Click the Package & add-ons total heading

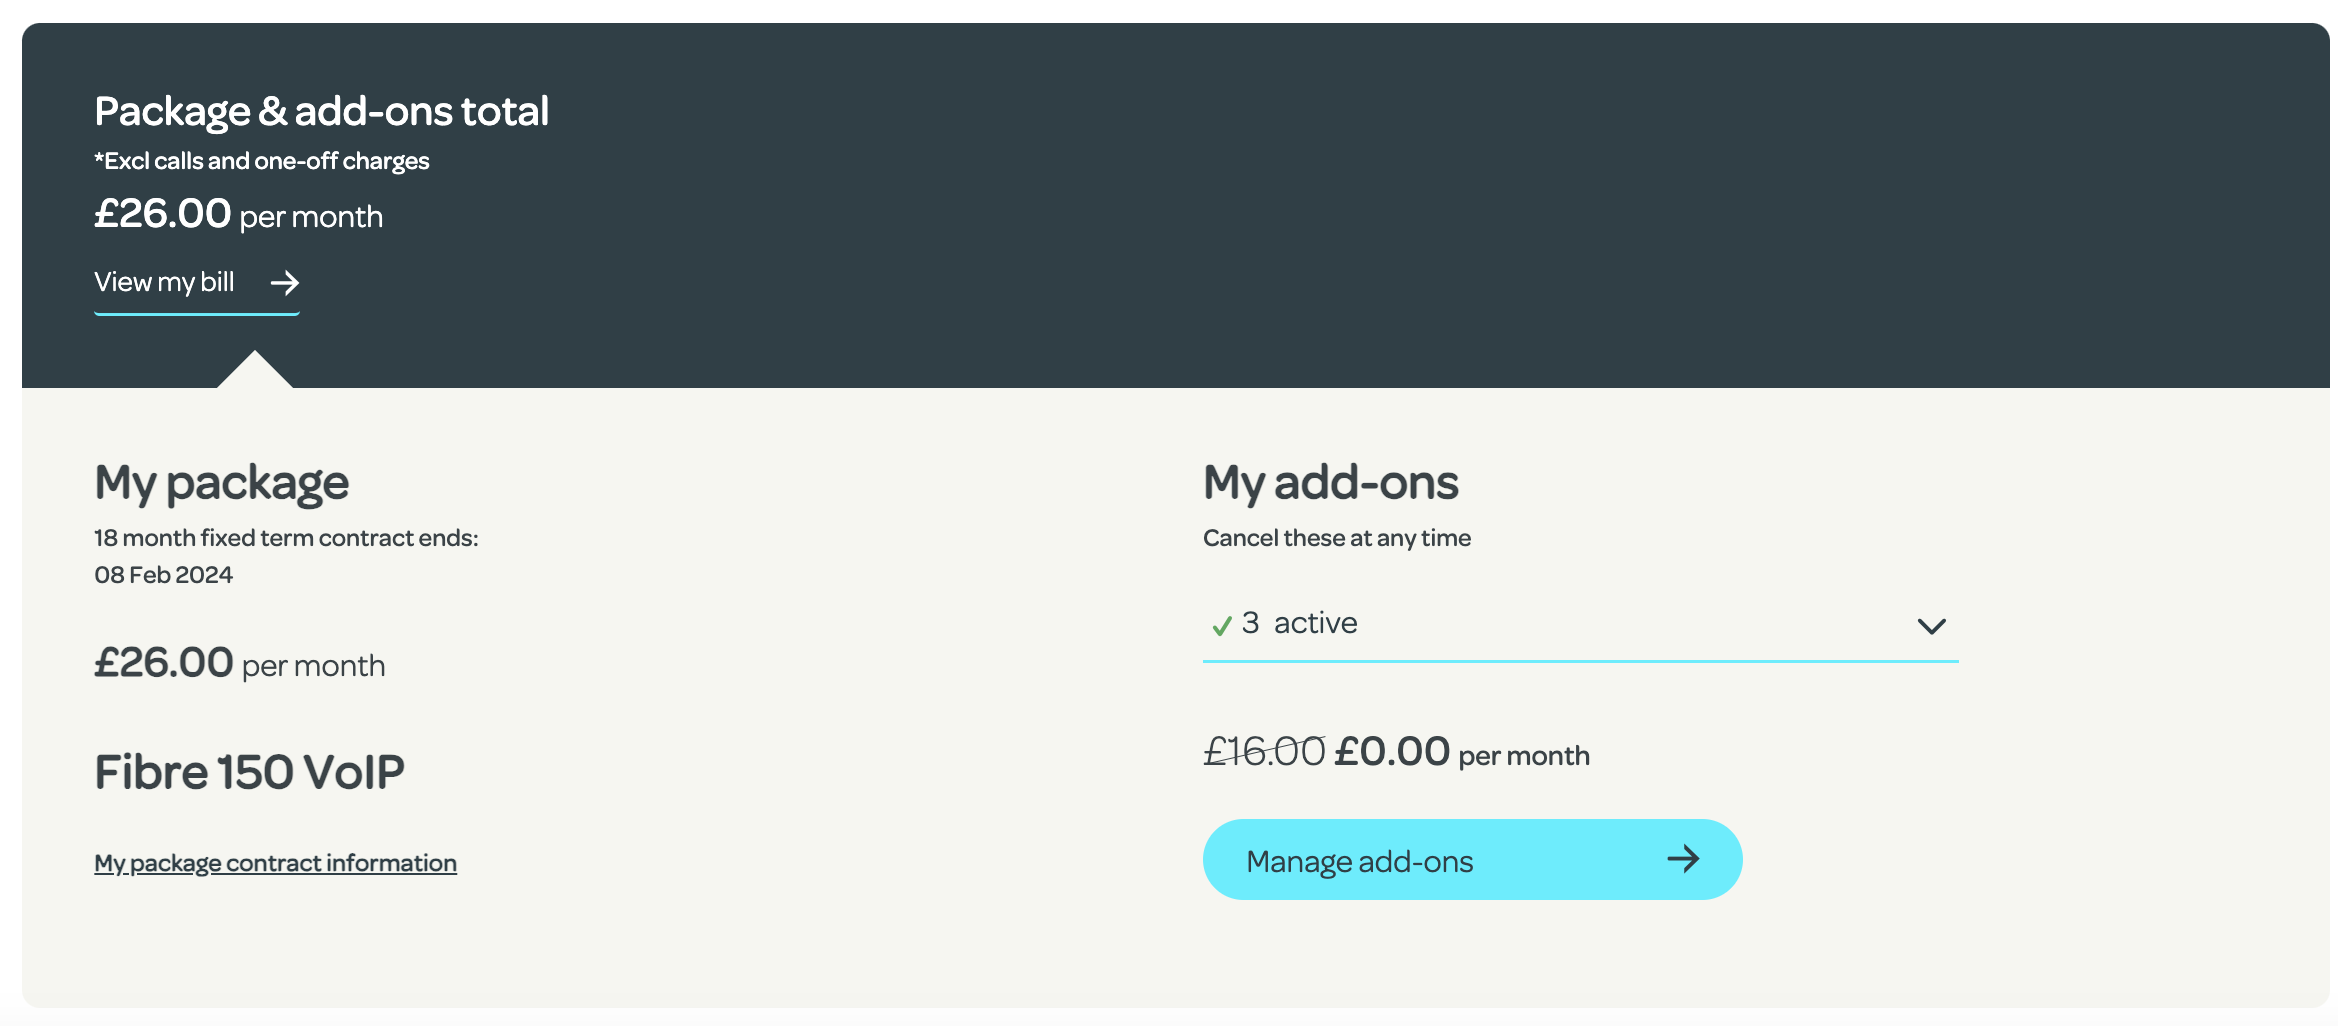coord(321,111)
